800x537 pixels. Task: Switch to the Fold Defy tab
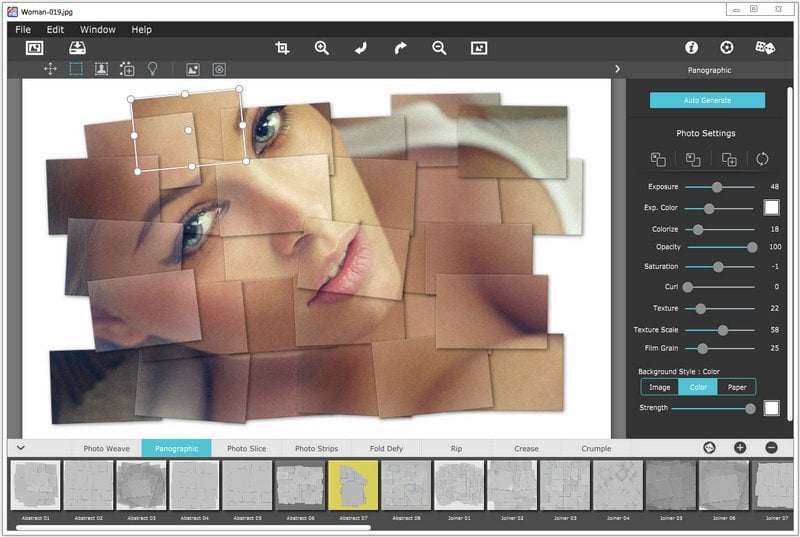(386, 448)
